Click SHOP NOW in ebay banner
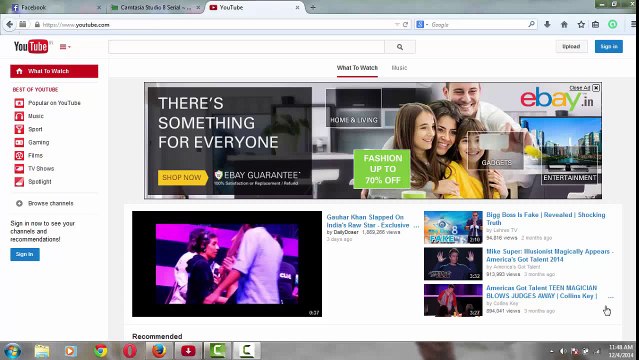Viewport: 639px width, 360px height. (182, 177)
